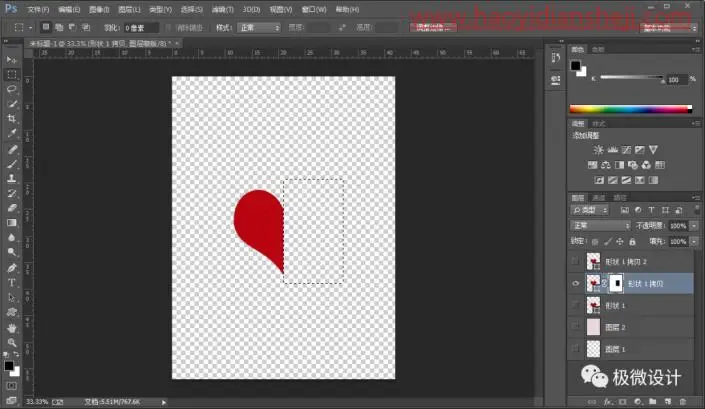Toggle the anti-alias checkbox
This screenshot has width=705, height=409.
tap(168, 28)
